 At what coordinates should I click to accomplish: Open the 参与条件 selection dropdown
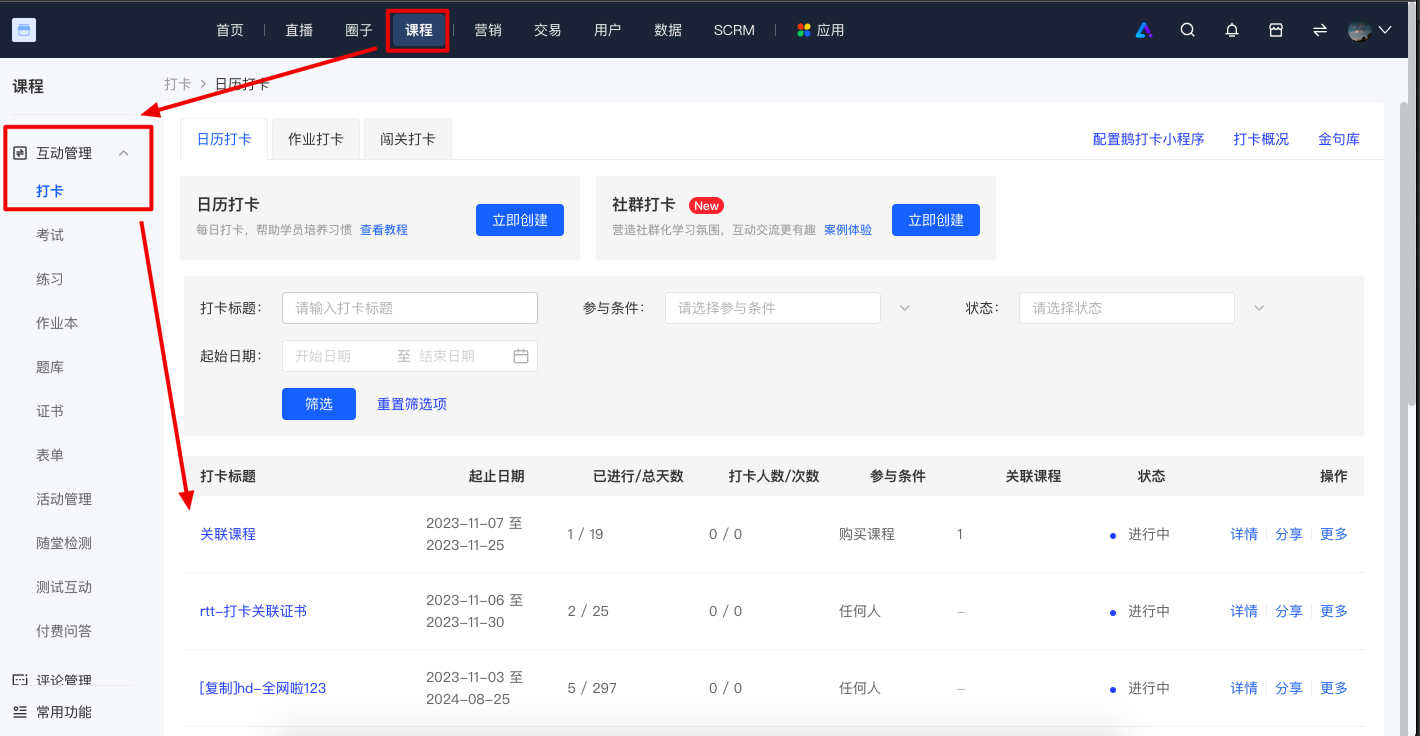click(773, 308)
